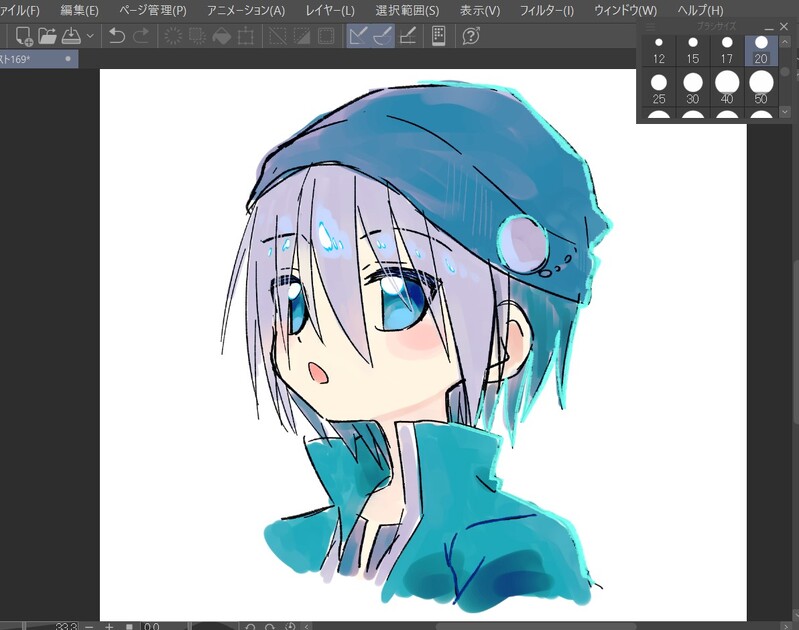Click brush size palette scroll down arrow
Viewport: 799px width, 630px height.
785,111
